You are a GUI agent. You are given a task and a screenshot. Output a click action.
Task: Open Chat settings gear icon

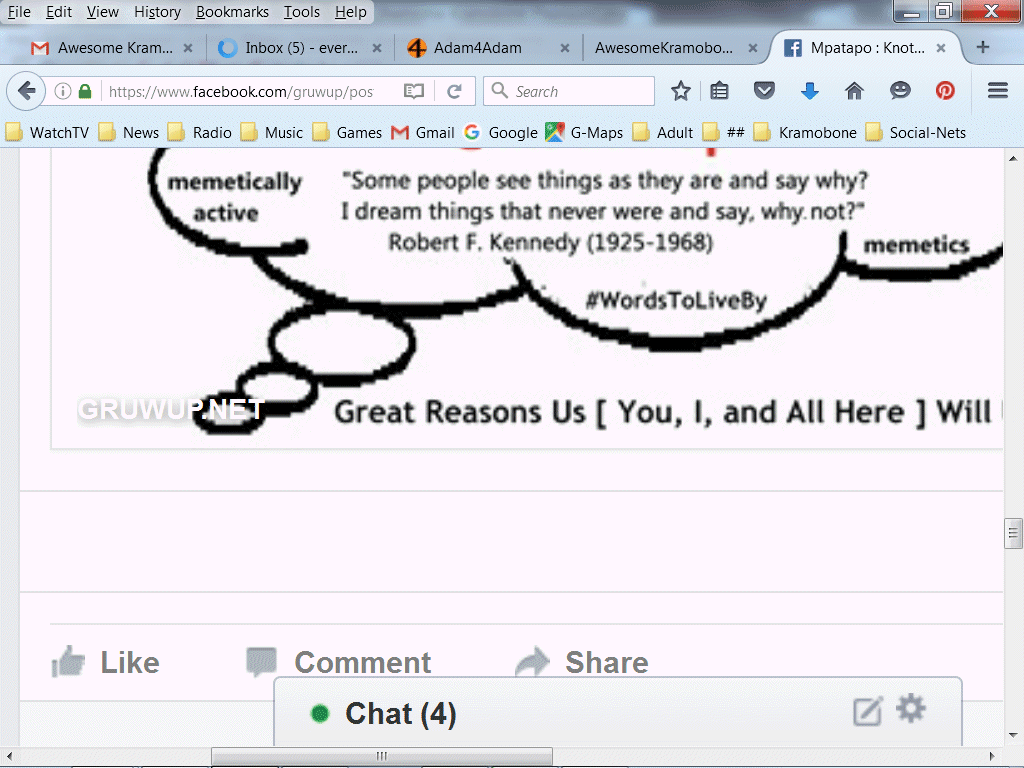[911, 709]
